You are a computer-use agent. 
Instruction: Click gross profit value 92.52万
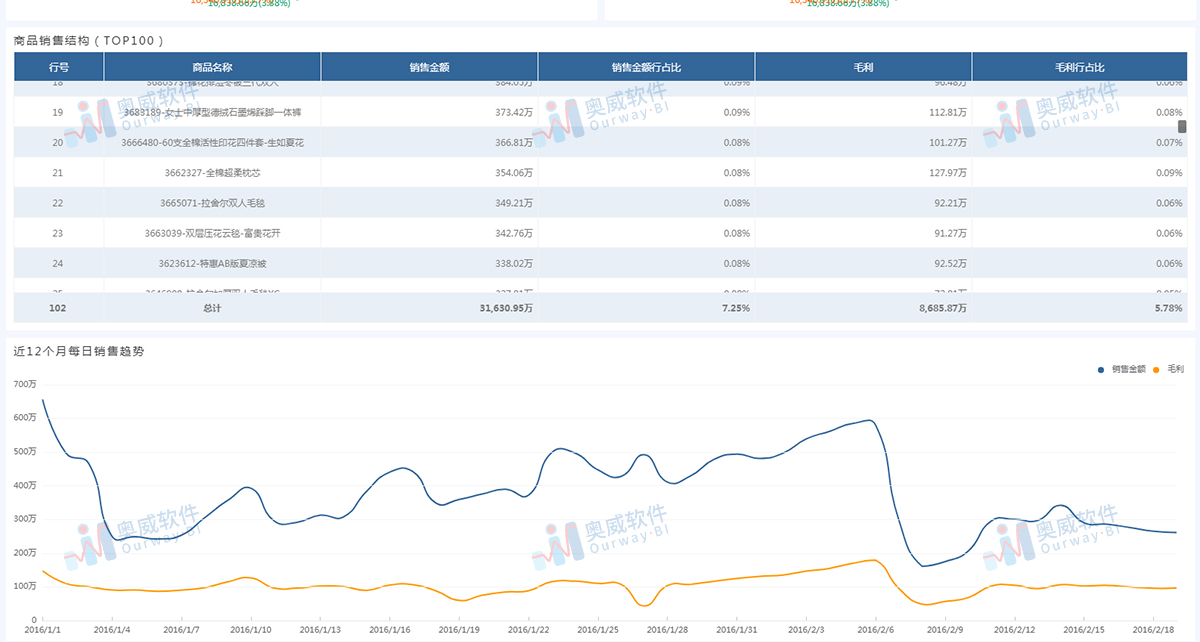point(951,263)
